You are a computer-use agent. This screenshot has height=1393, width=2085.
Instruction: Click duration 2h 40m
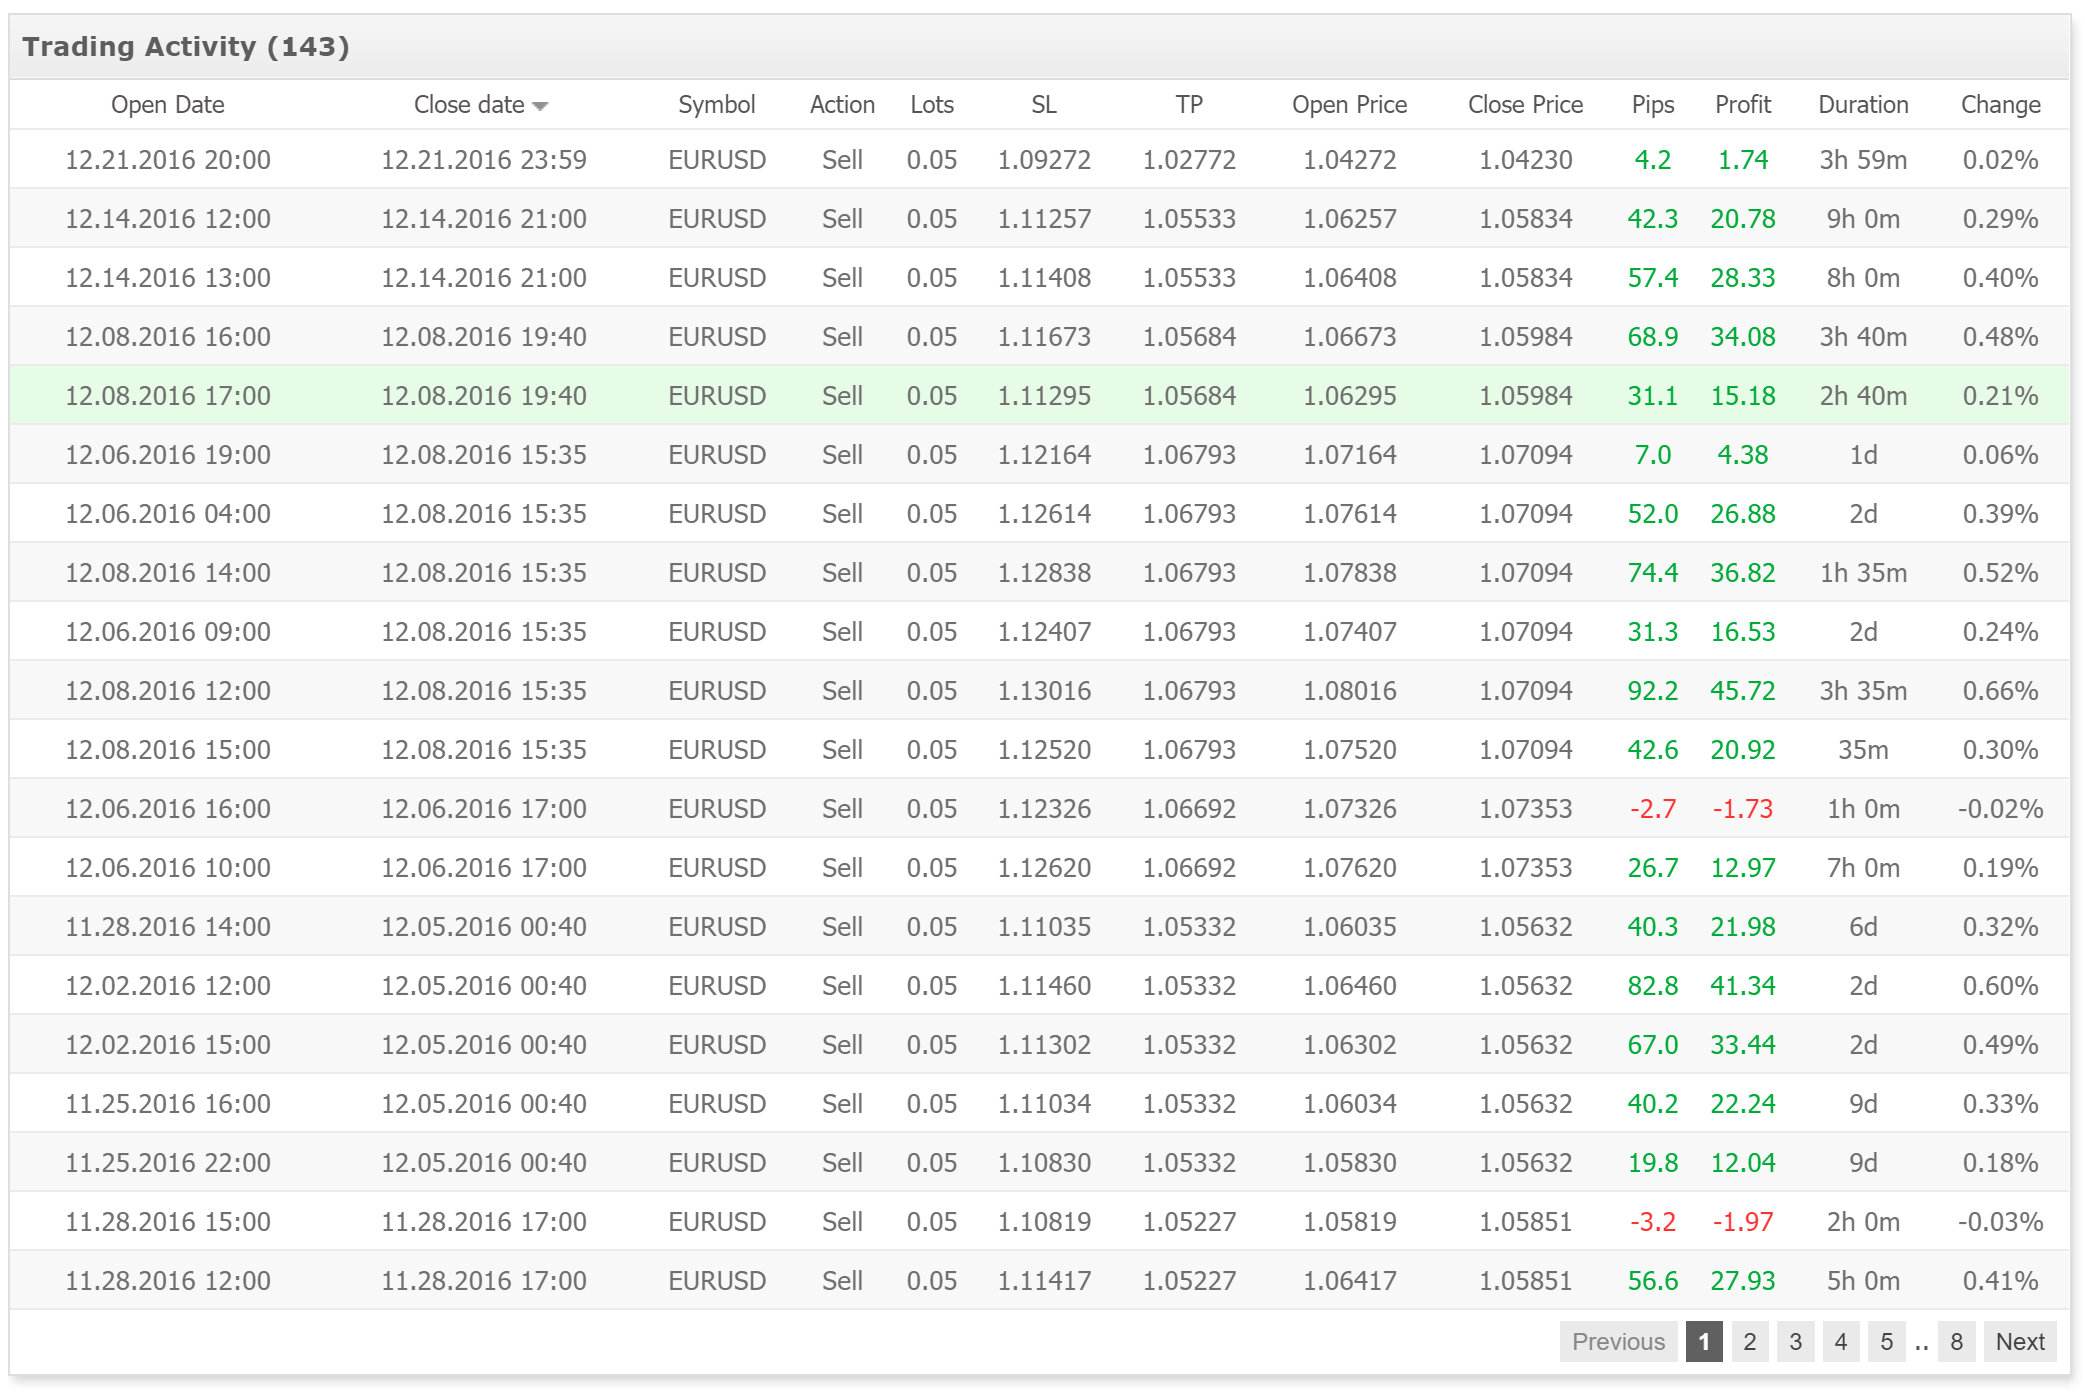(x=1863, y=396)
